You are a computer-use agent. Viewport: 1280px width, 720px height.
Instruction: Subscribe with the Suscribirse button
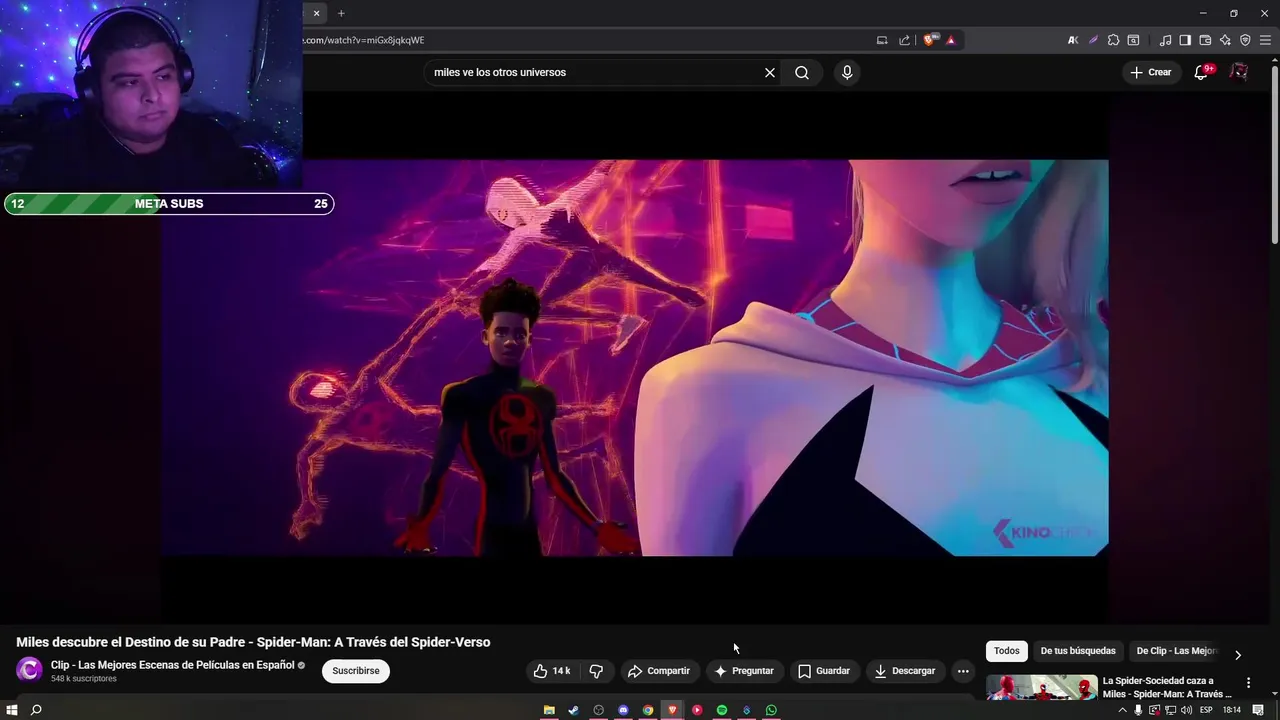356,671
